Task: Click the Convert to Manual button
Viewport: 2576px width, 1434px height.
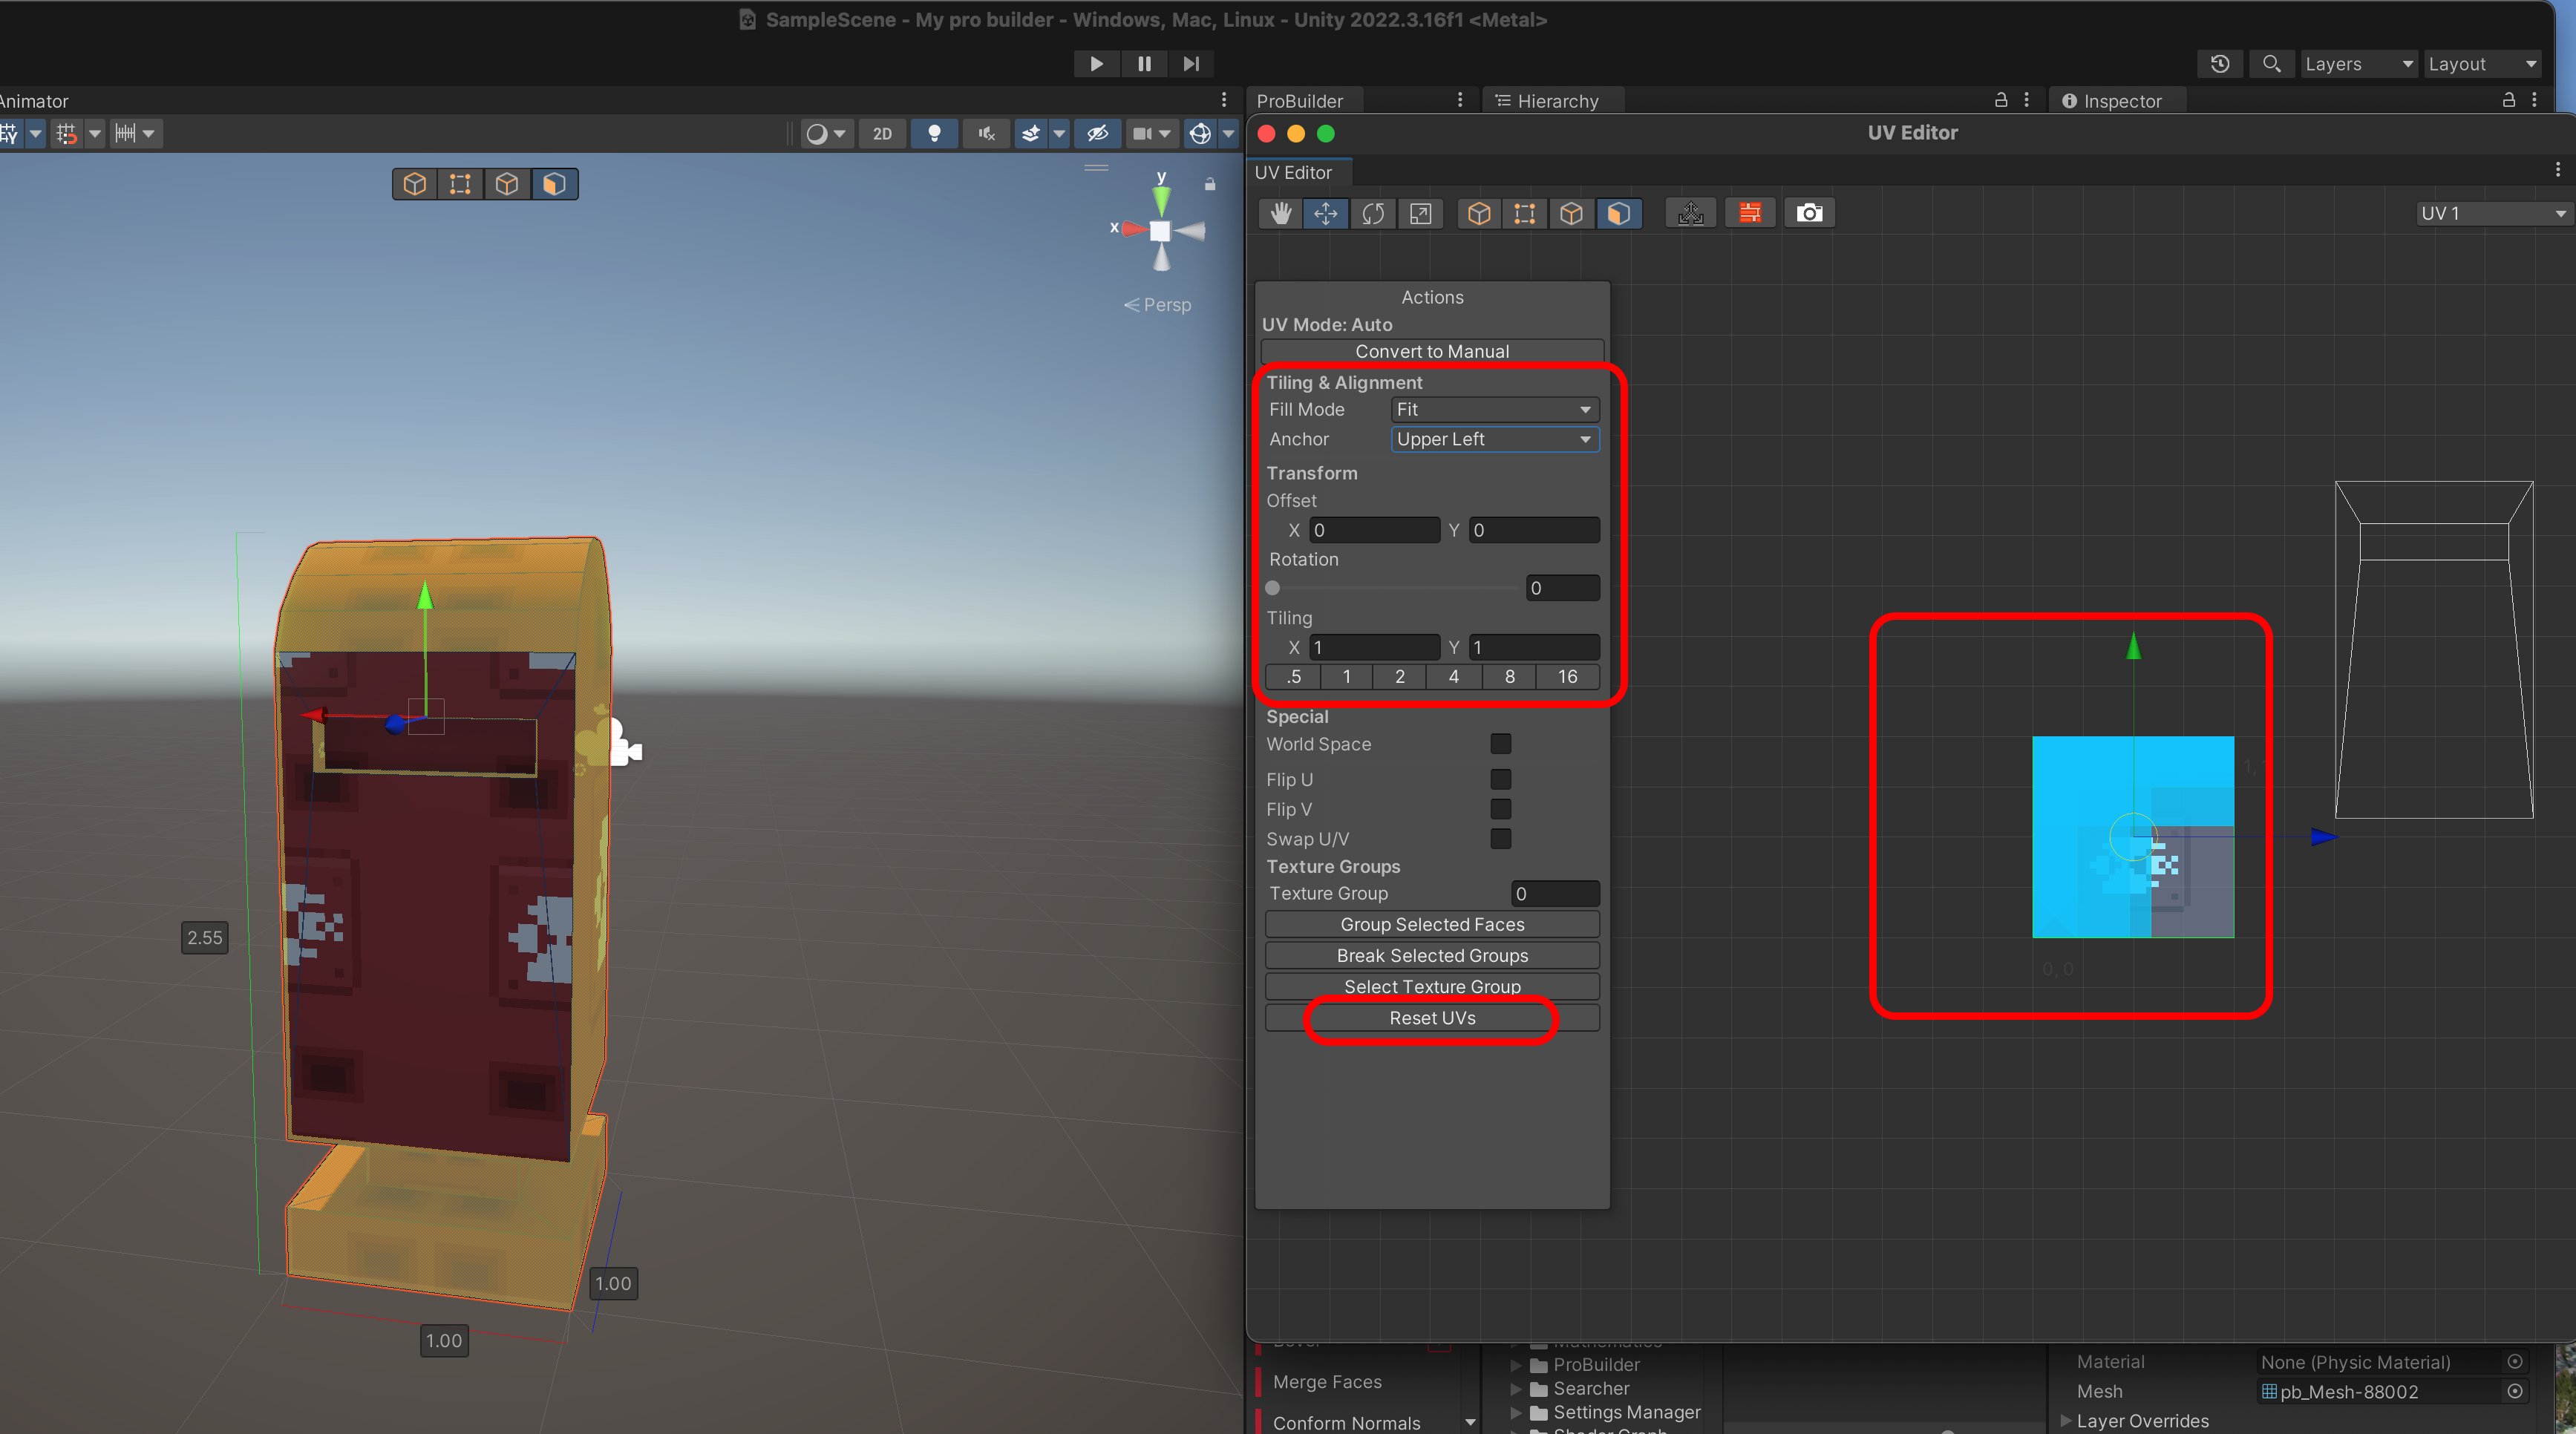Action: point(1431,351)
